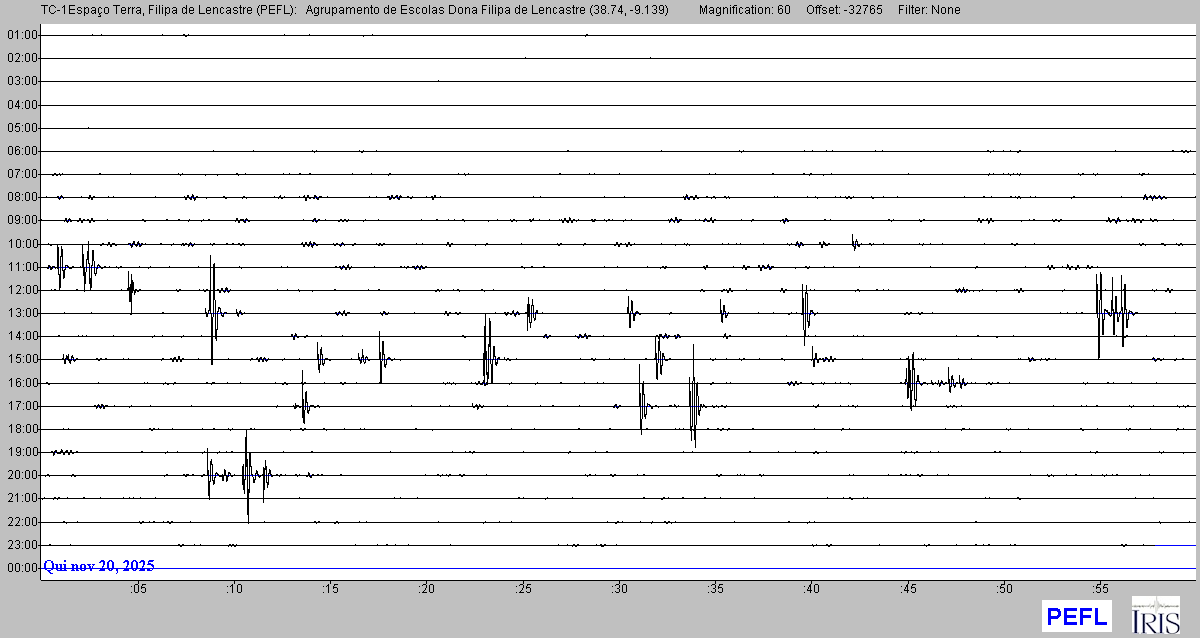
Task: Click the :55 minute axis tick label
Action: point(1100,589)
